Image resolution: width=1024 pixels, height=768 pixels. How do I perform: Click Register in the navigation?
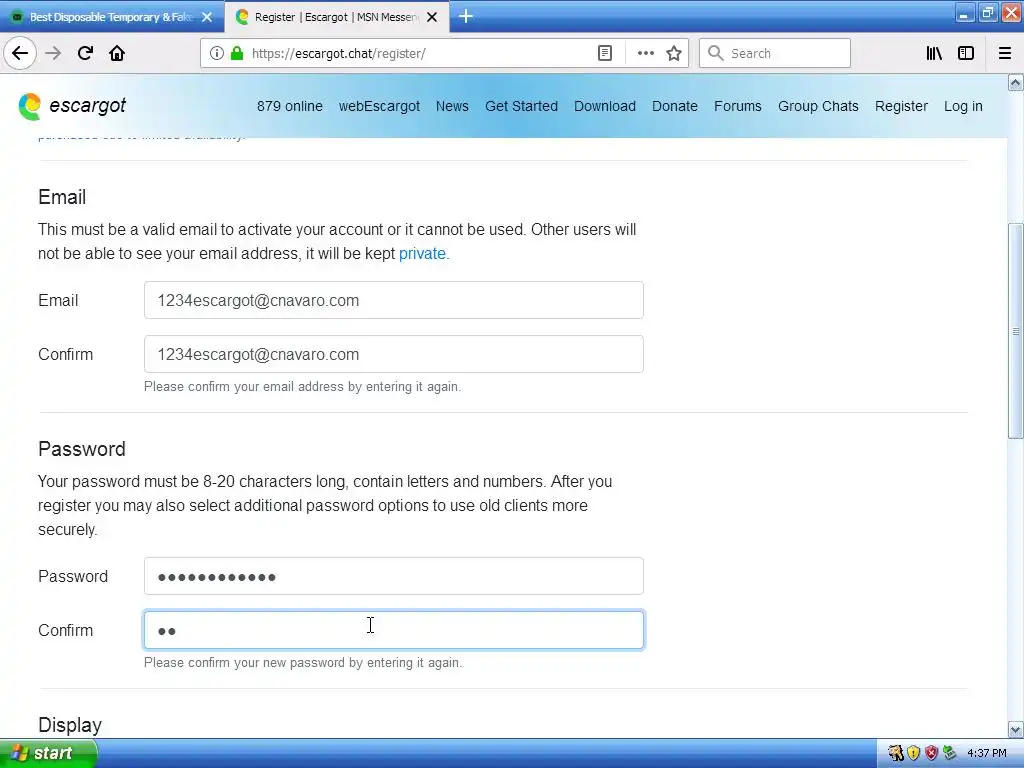tap(901, 106)
